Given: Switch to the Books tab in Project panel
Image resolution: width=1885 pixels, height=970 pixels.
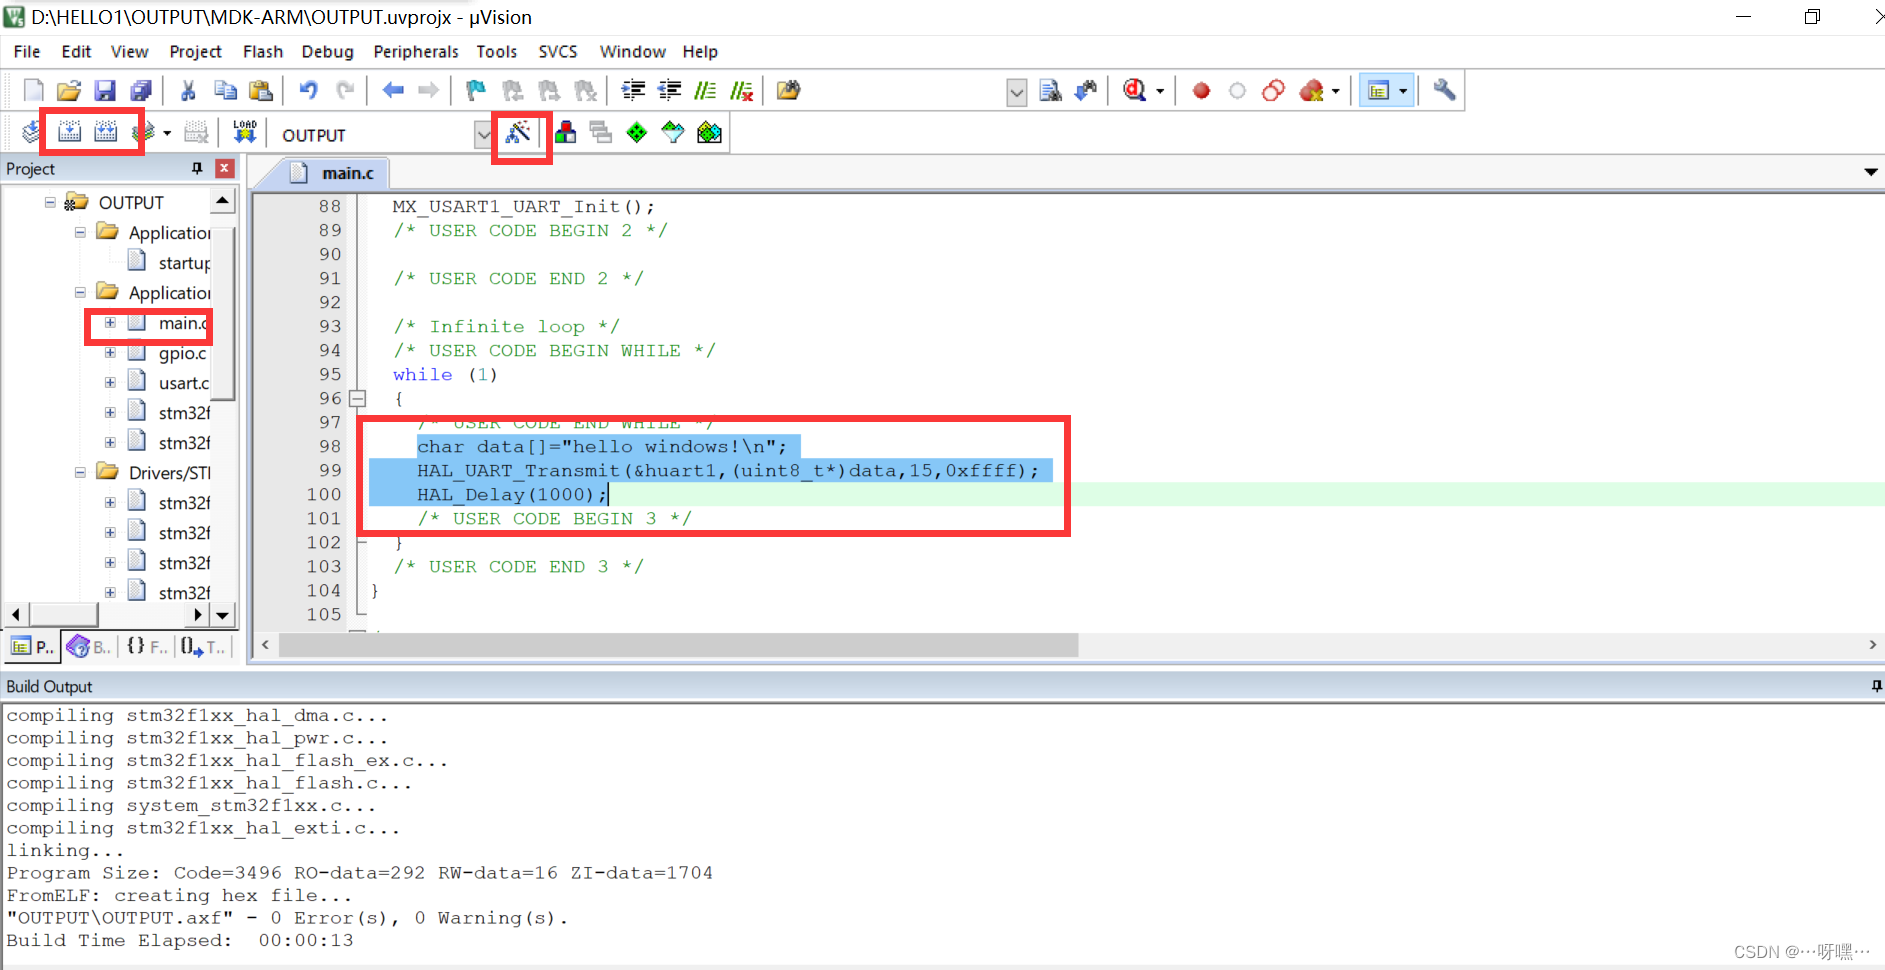Looking at the screenshot, I should [89, 647].
